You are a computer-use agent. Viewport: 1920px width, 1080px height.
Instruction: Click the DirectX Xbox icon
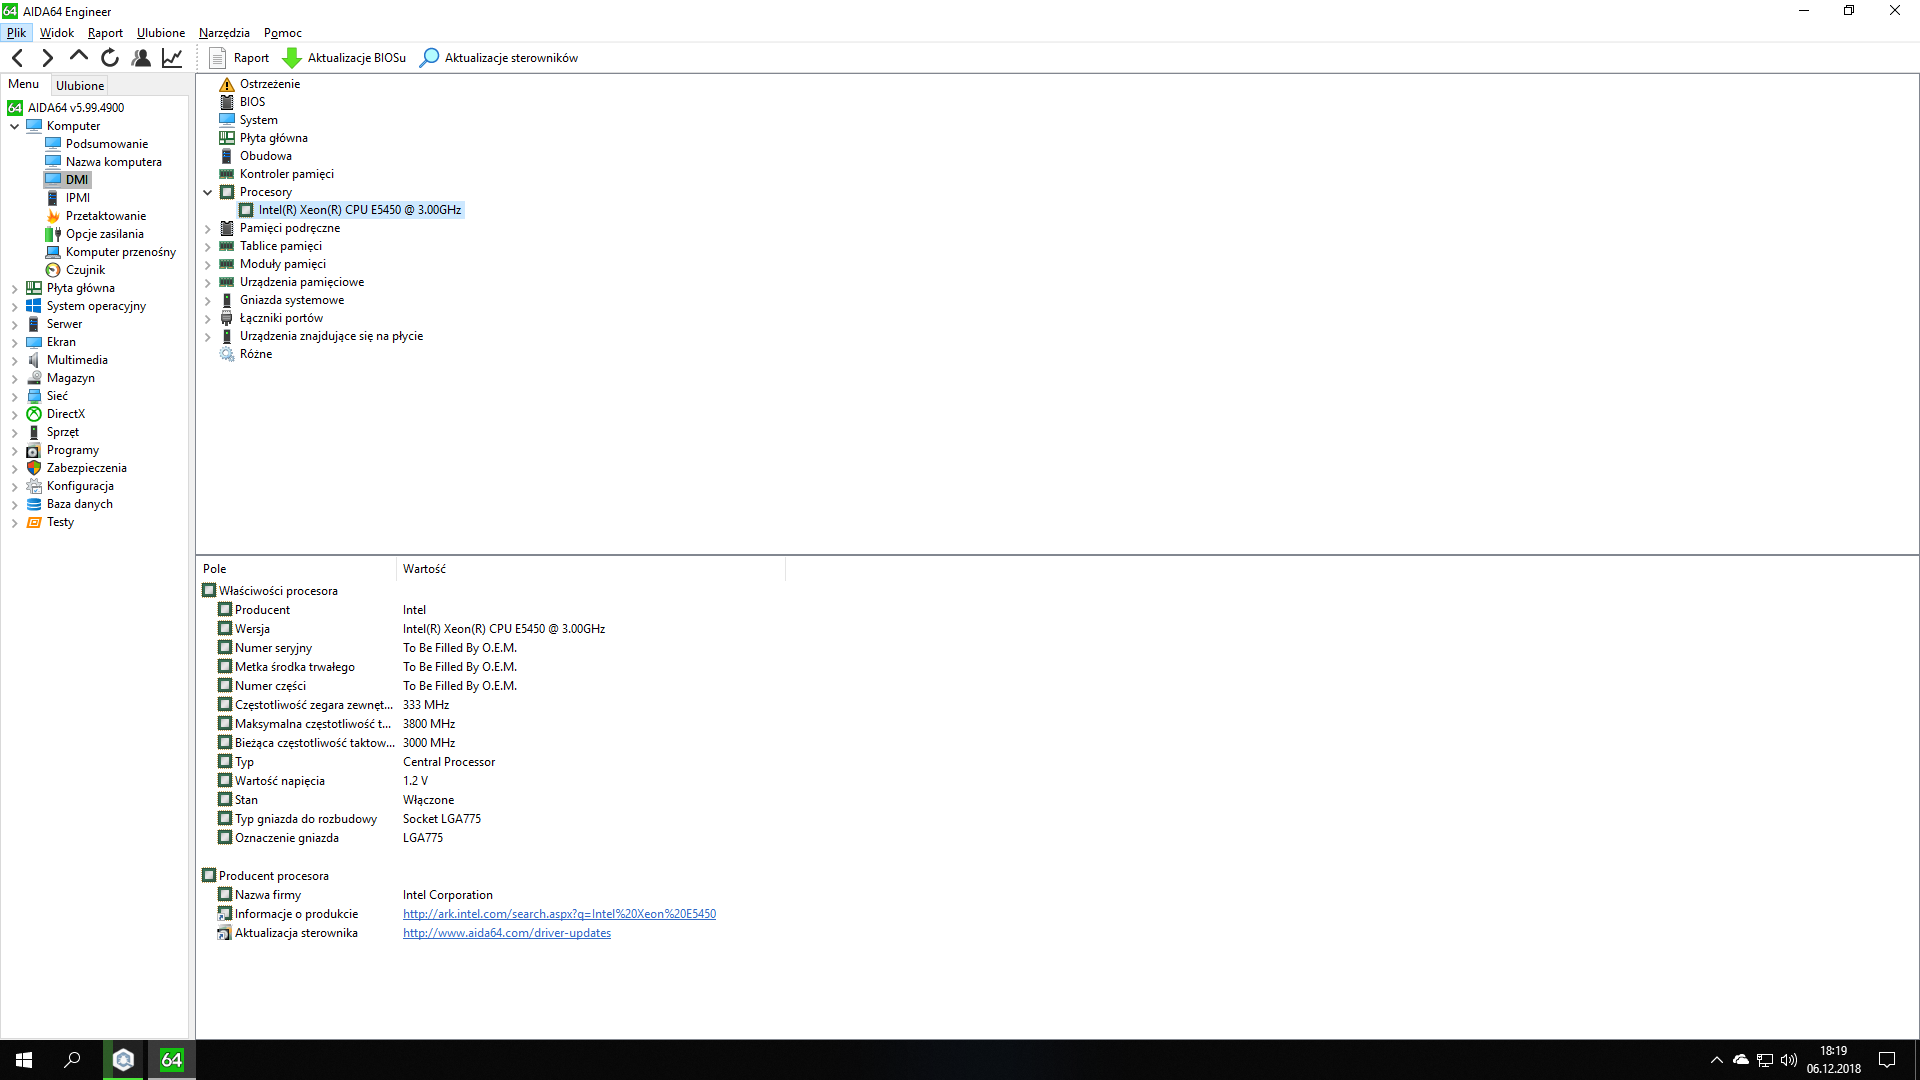point(34,414)
